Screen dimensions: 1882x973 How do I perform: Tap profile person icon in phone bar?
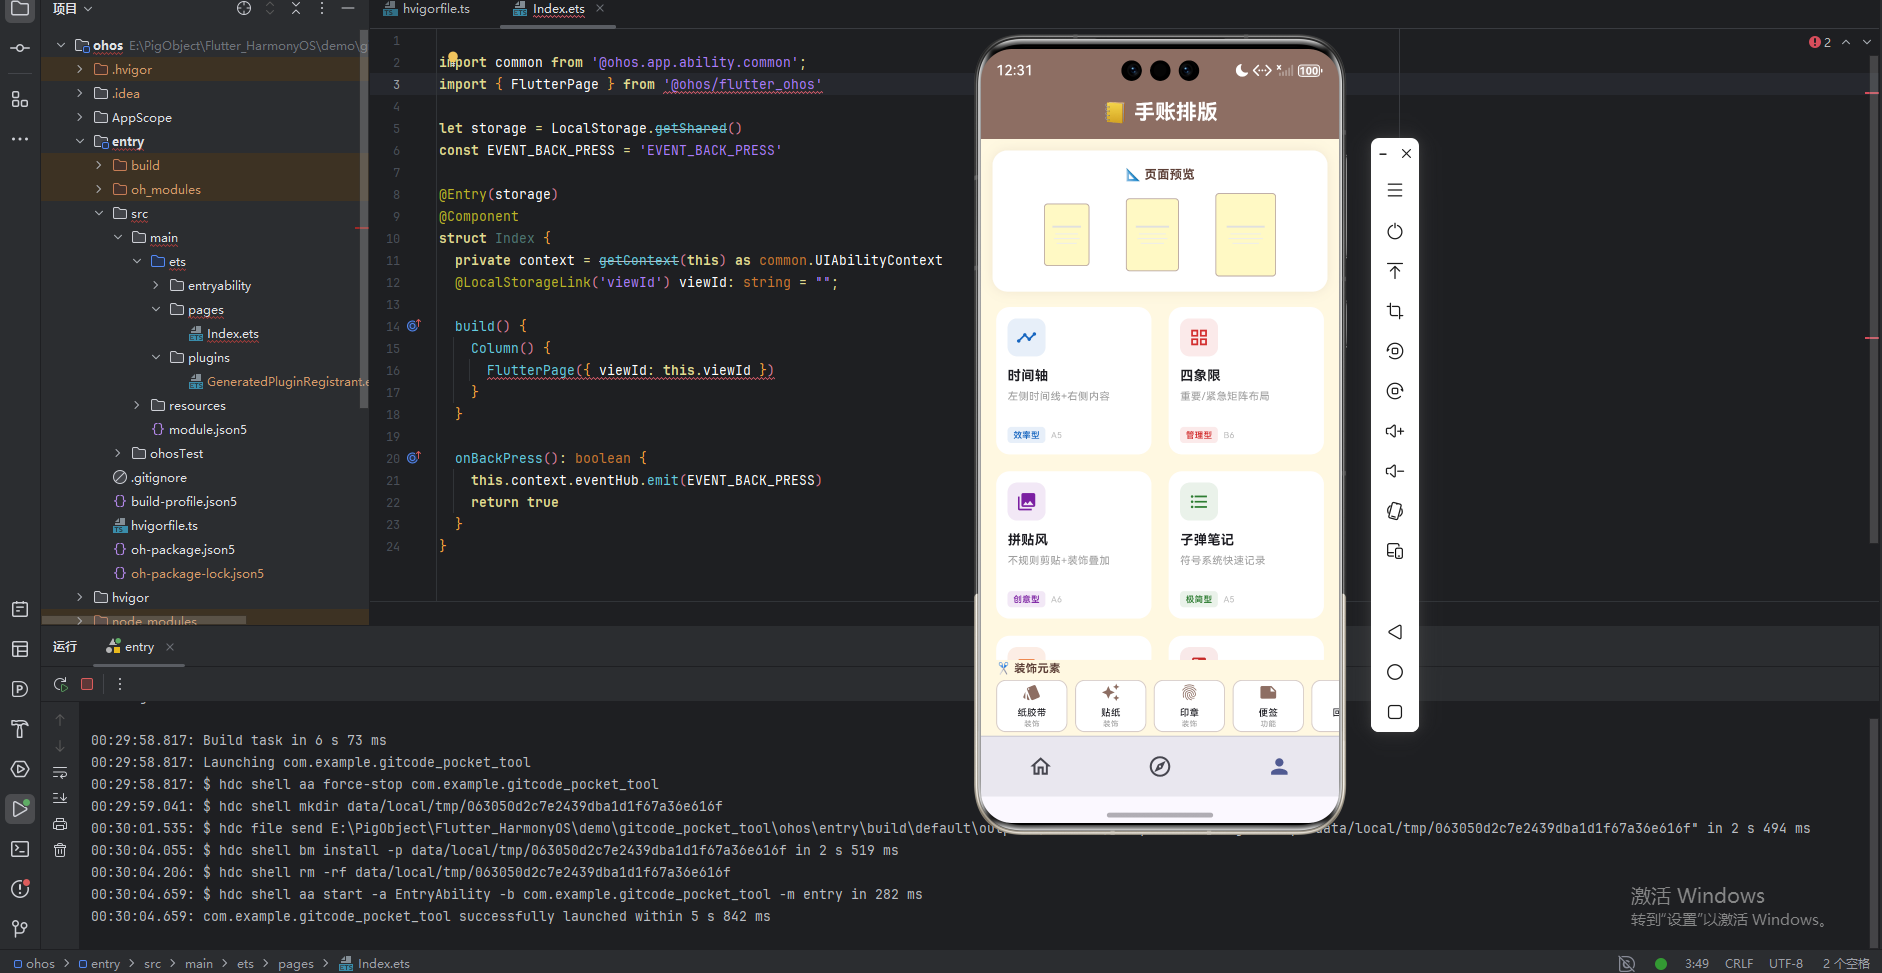tap(1279, 767)
